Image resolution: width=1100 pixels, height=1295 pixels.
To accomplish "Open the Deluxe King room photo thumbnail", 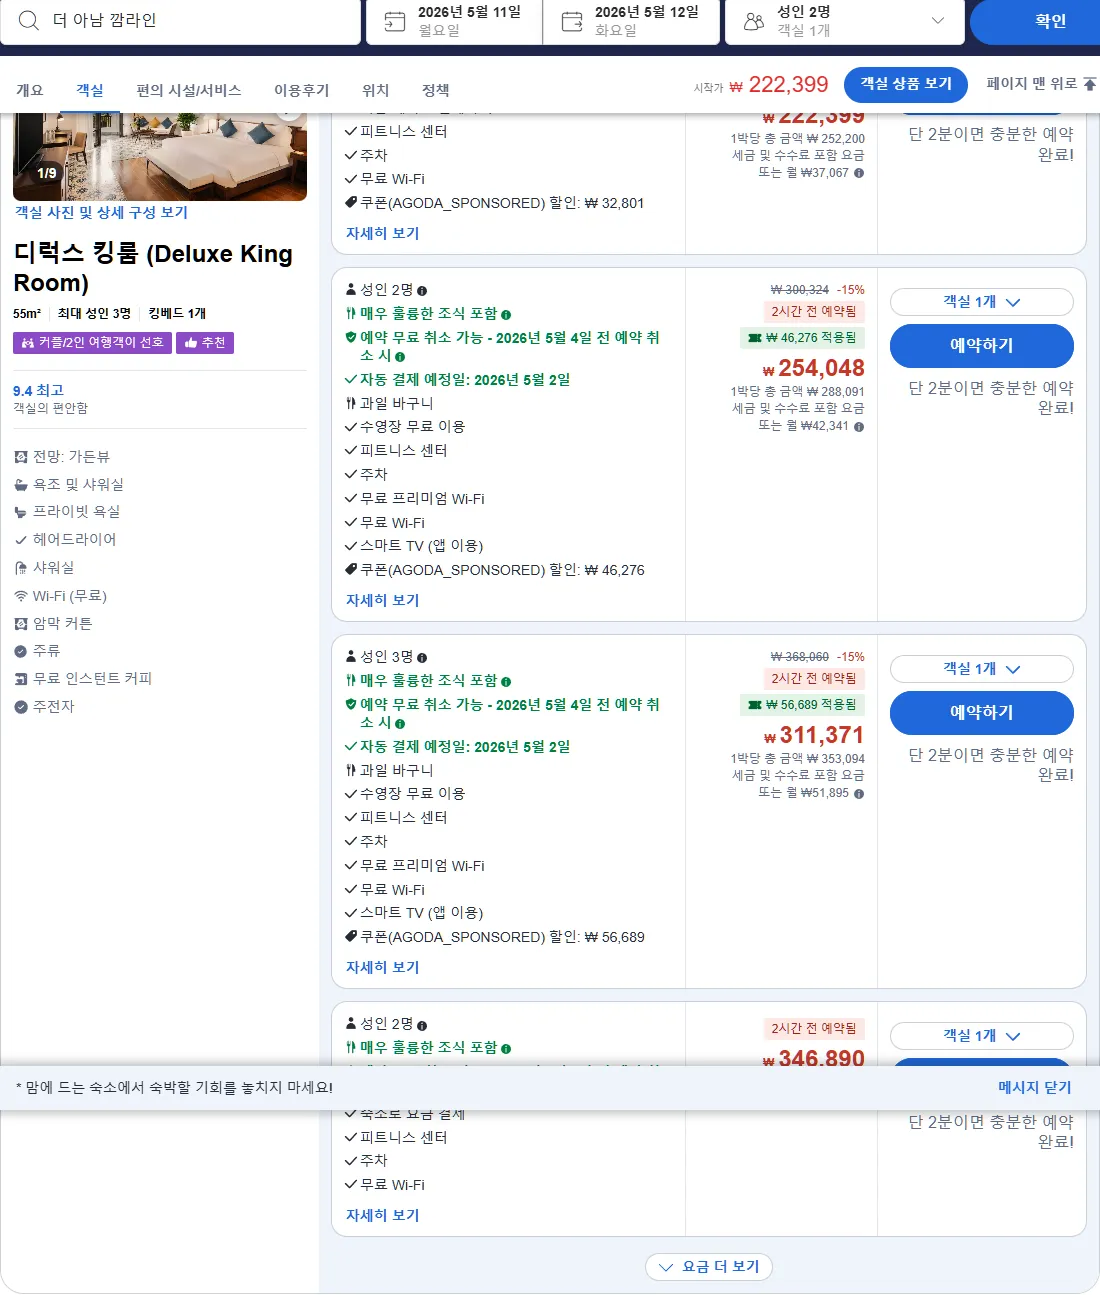I will coord(160,156).
